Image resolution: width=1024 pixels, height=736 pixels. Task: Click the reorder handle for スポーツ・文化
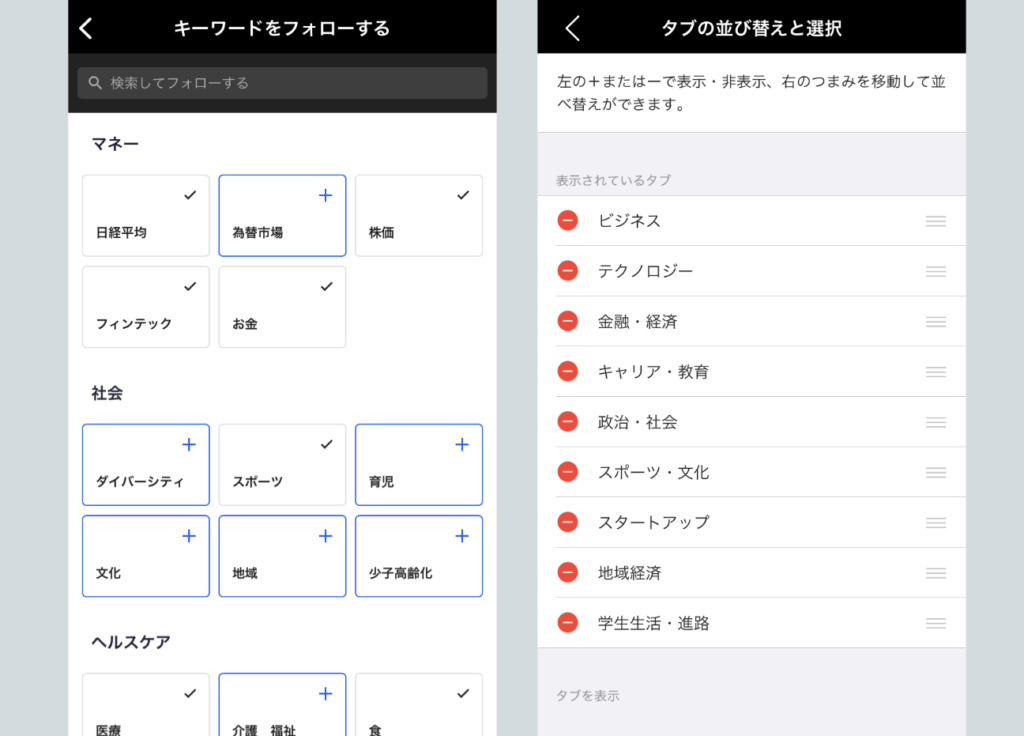click(936, 473)
